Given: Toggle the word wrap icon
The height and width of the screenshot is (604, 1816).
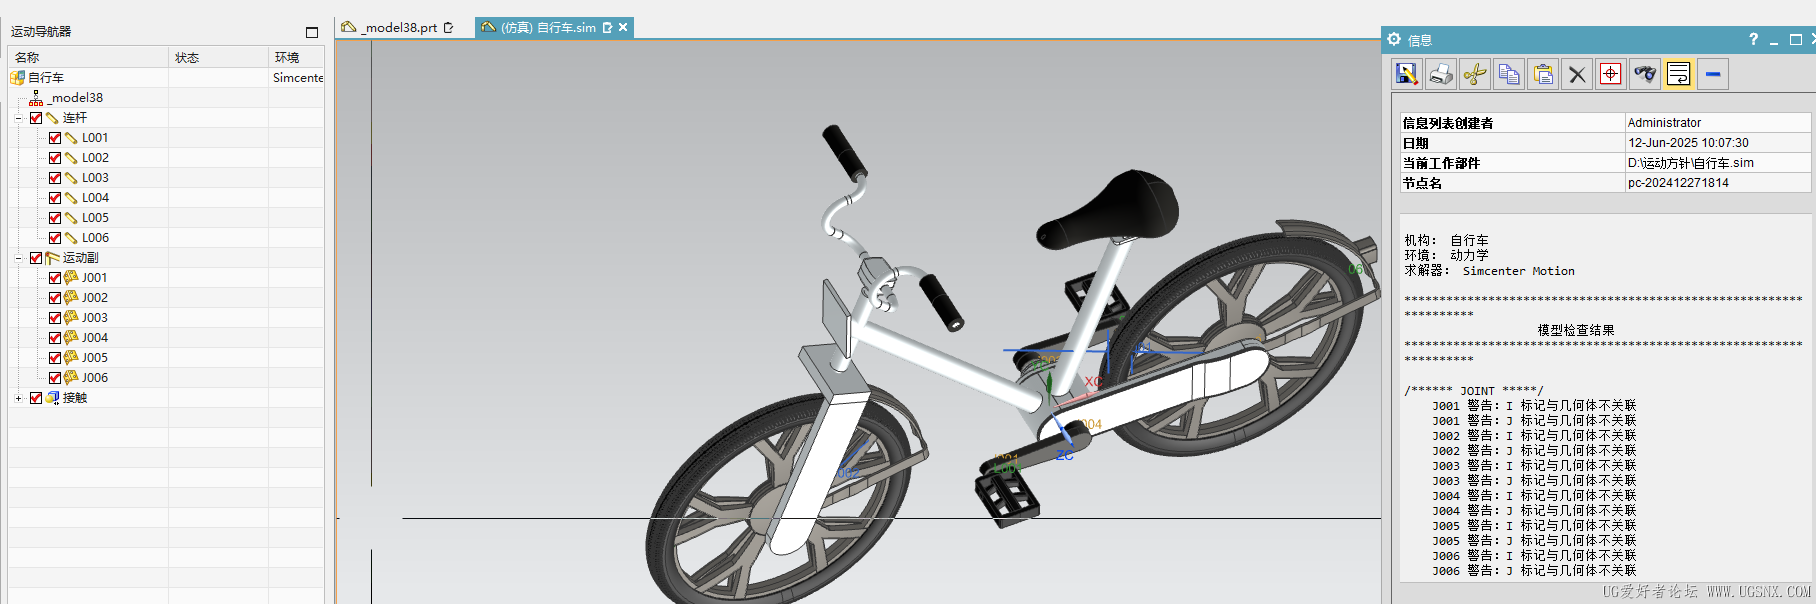Looking at the screenshot, I should [x=1679, y=74].
